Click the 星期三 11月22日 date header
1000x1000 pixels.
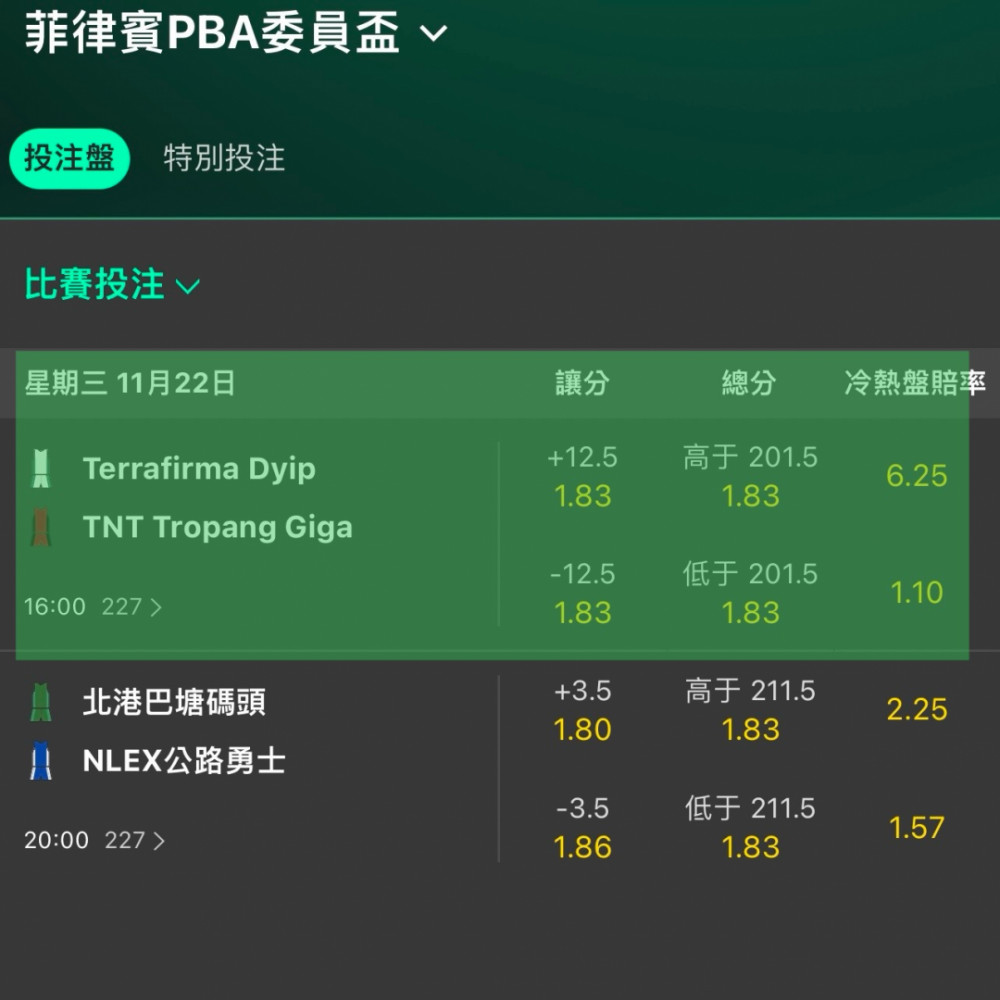click(x=130, y=383)
